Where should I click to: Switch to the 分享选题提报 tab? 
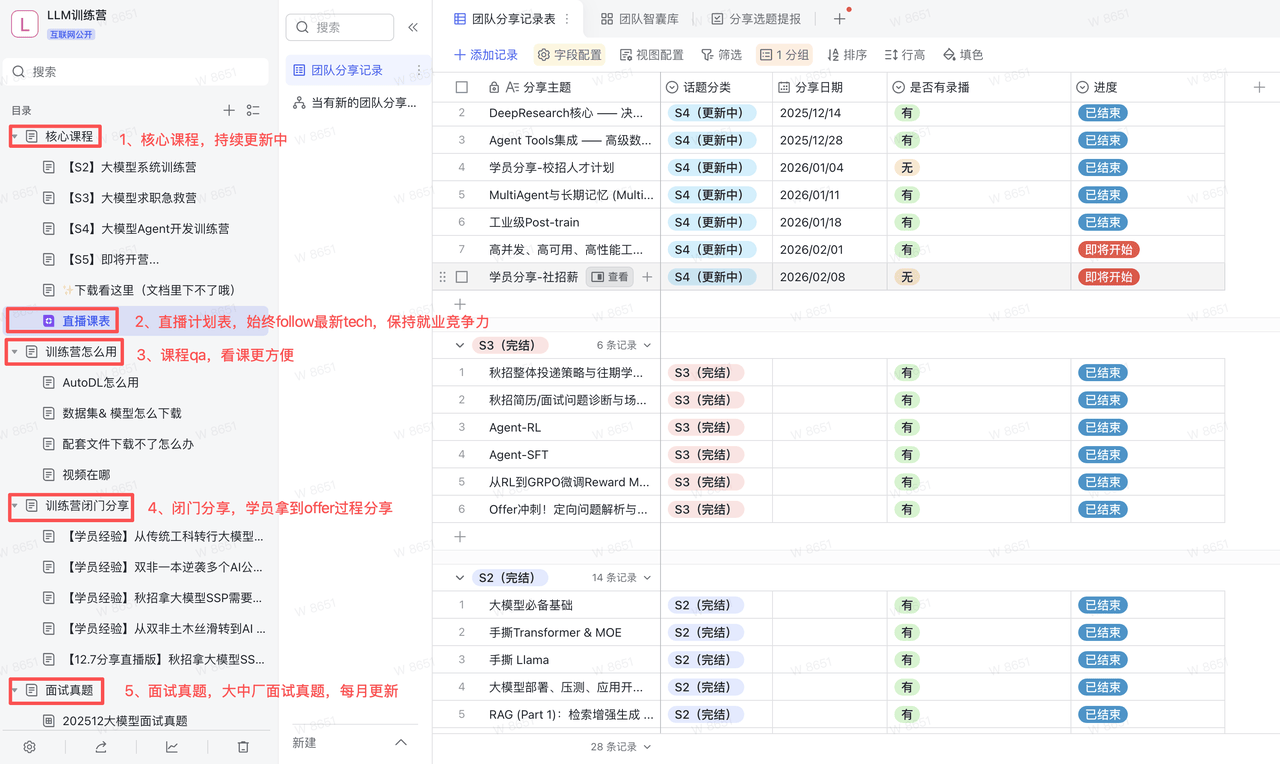tap(755, 19)
